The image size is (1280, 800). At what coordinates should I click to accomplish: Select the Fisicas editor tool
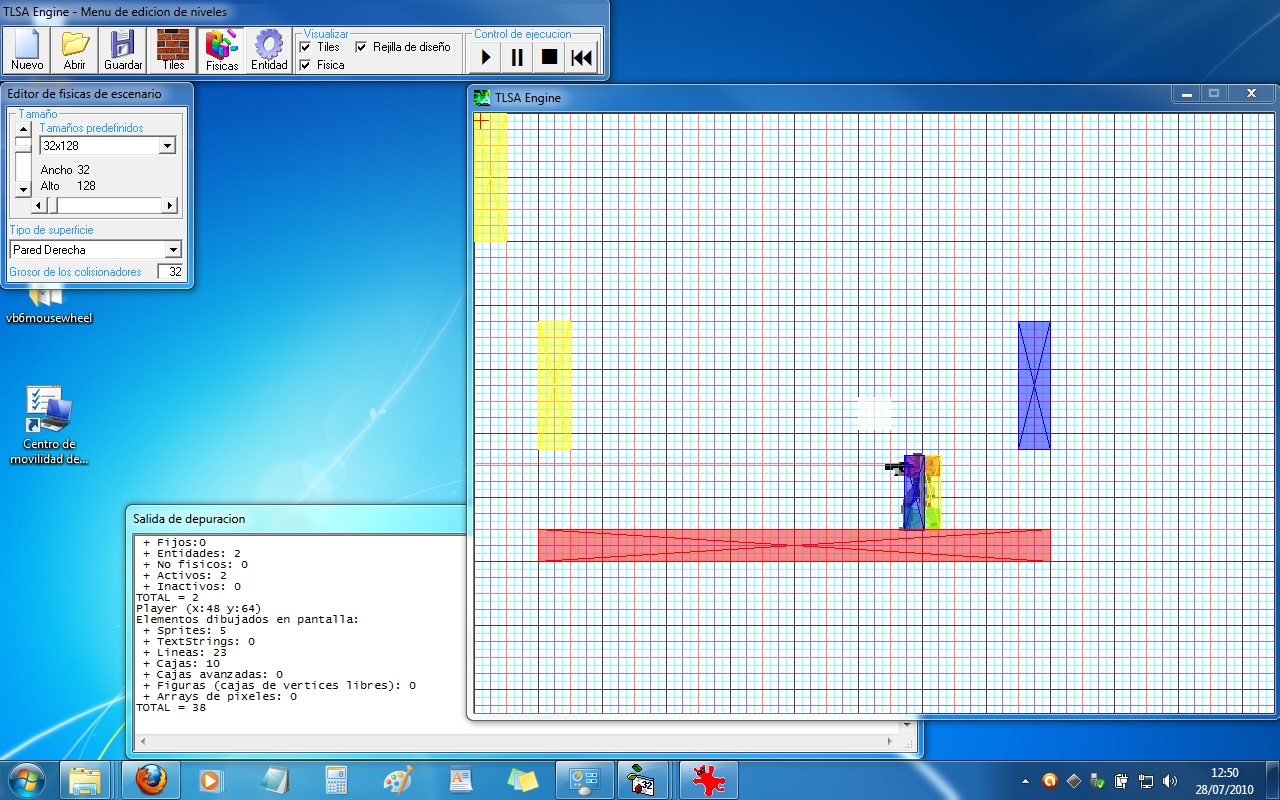[x=222, y=50]
